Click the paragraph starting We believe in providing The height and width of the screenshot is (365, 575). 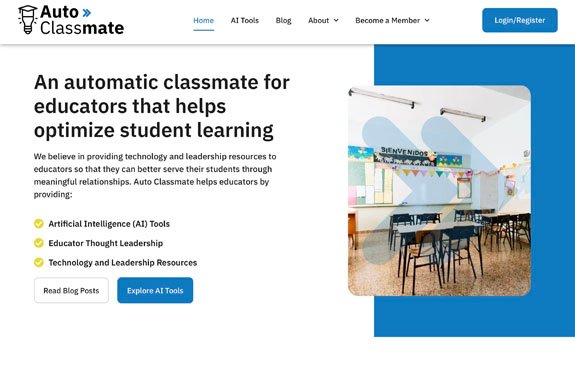tap(155, 175)
